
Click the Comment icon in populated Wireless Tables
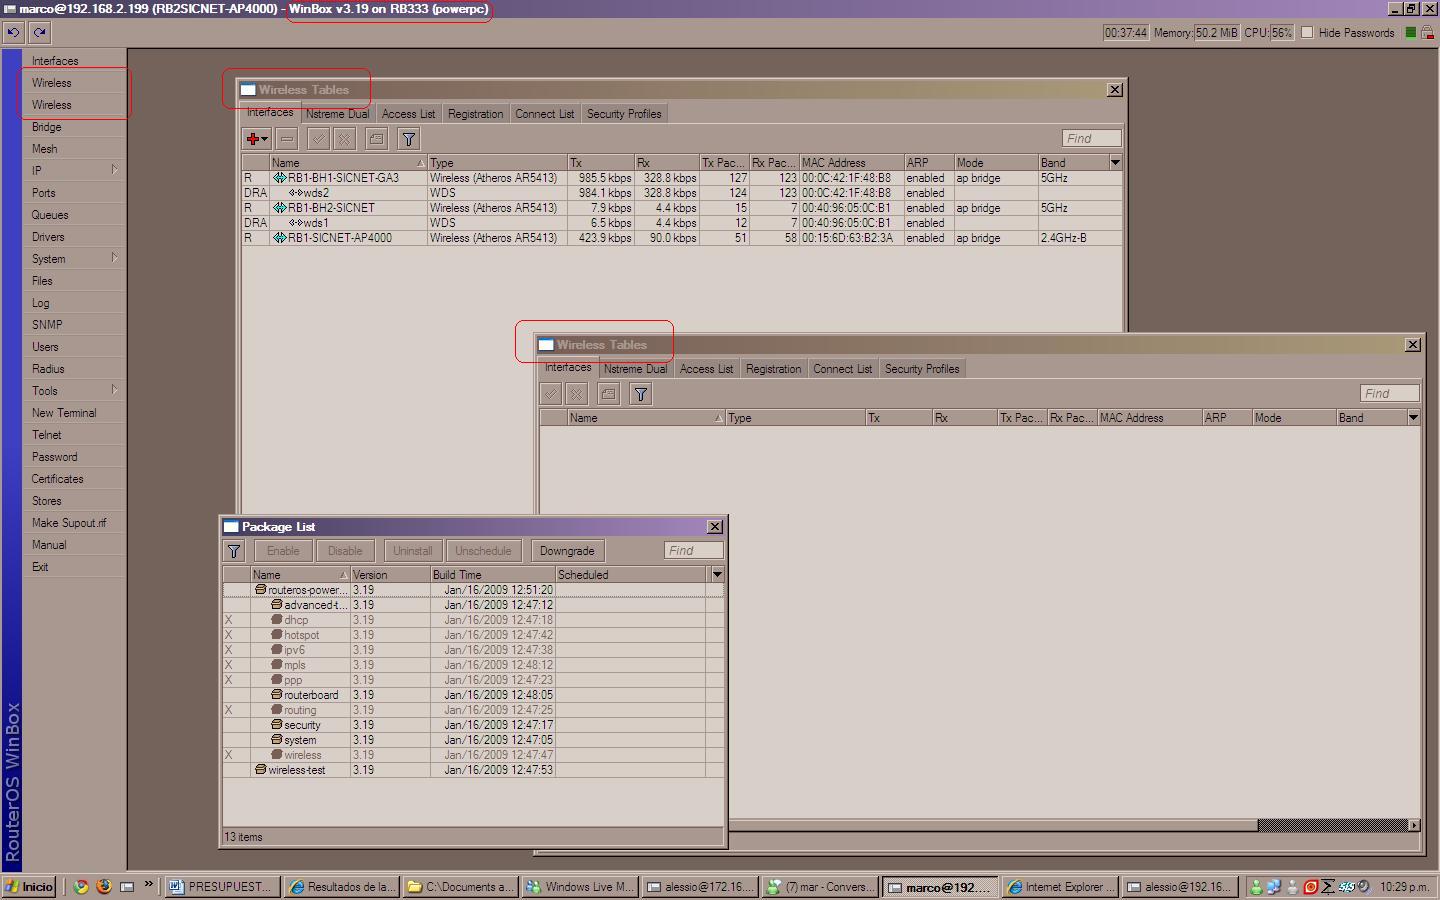376,139
